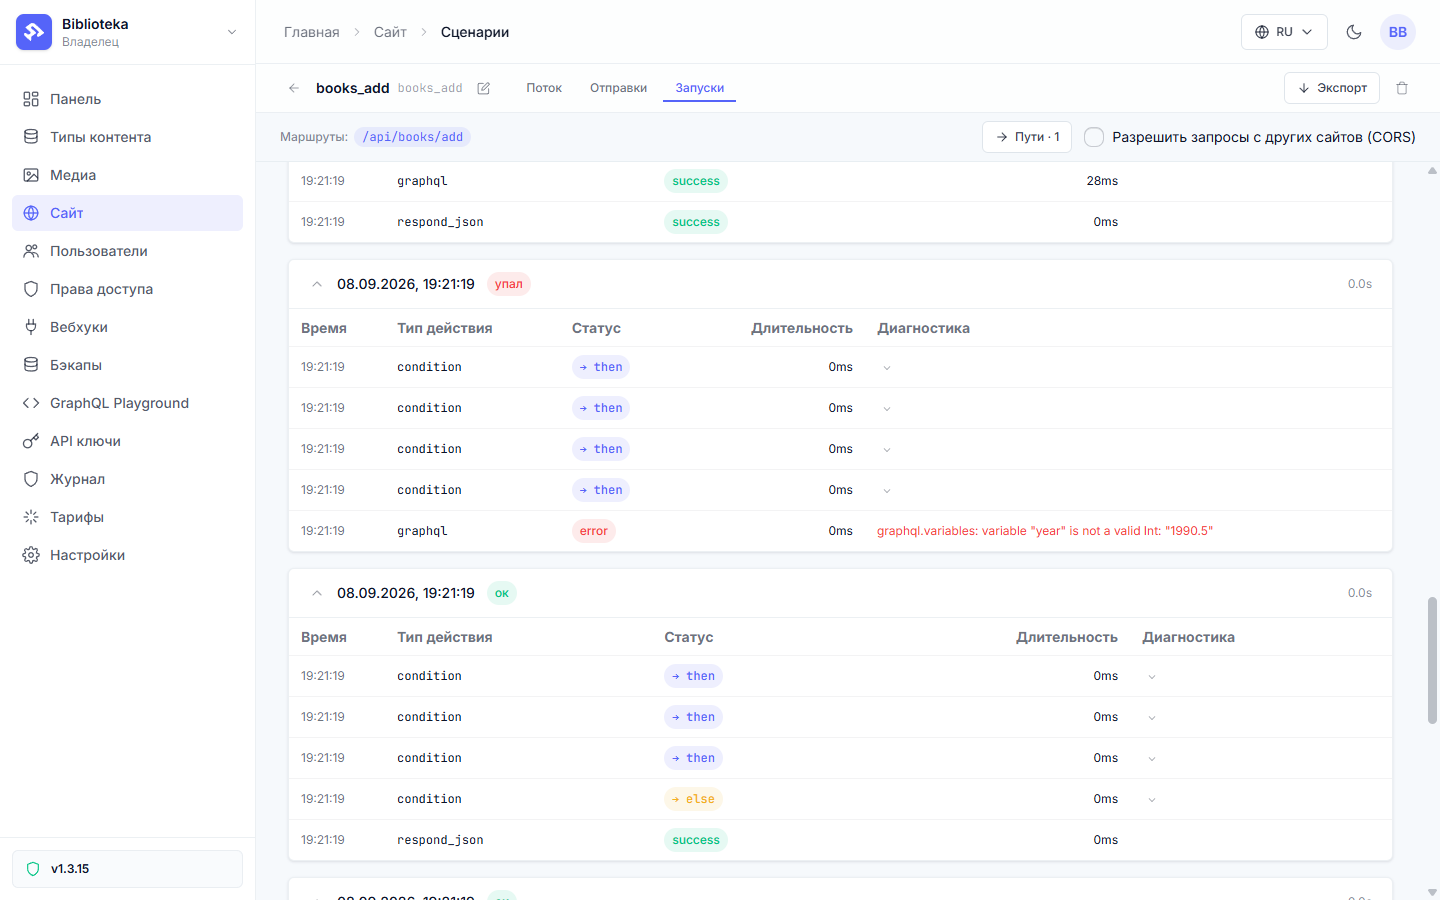Open Настройки in the sidebar
1440x900 pixels.
[x=127, y=555]
